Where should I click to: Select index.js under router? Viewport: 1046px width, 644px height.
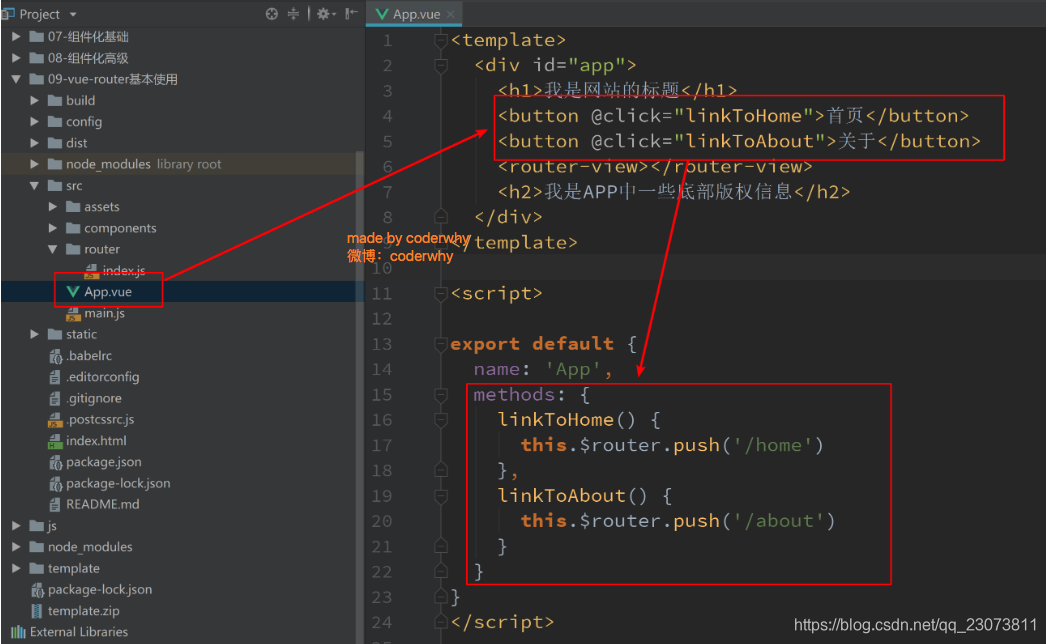pyautogui.click(x=123, y=270)
